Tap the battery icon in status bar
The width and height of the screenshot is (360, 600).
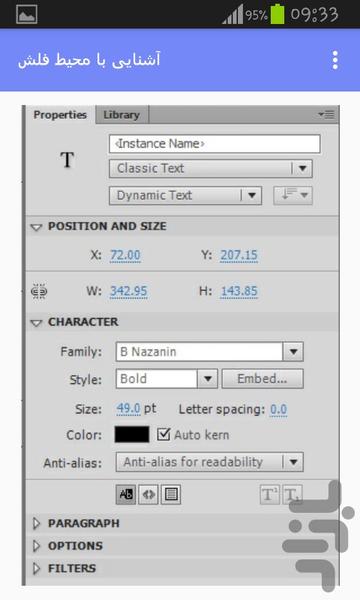(278, 14)
